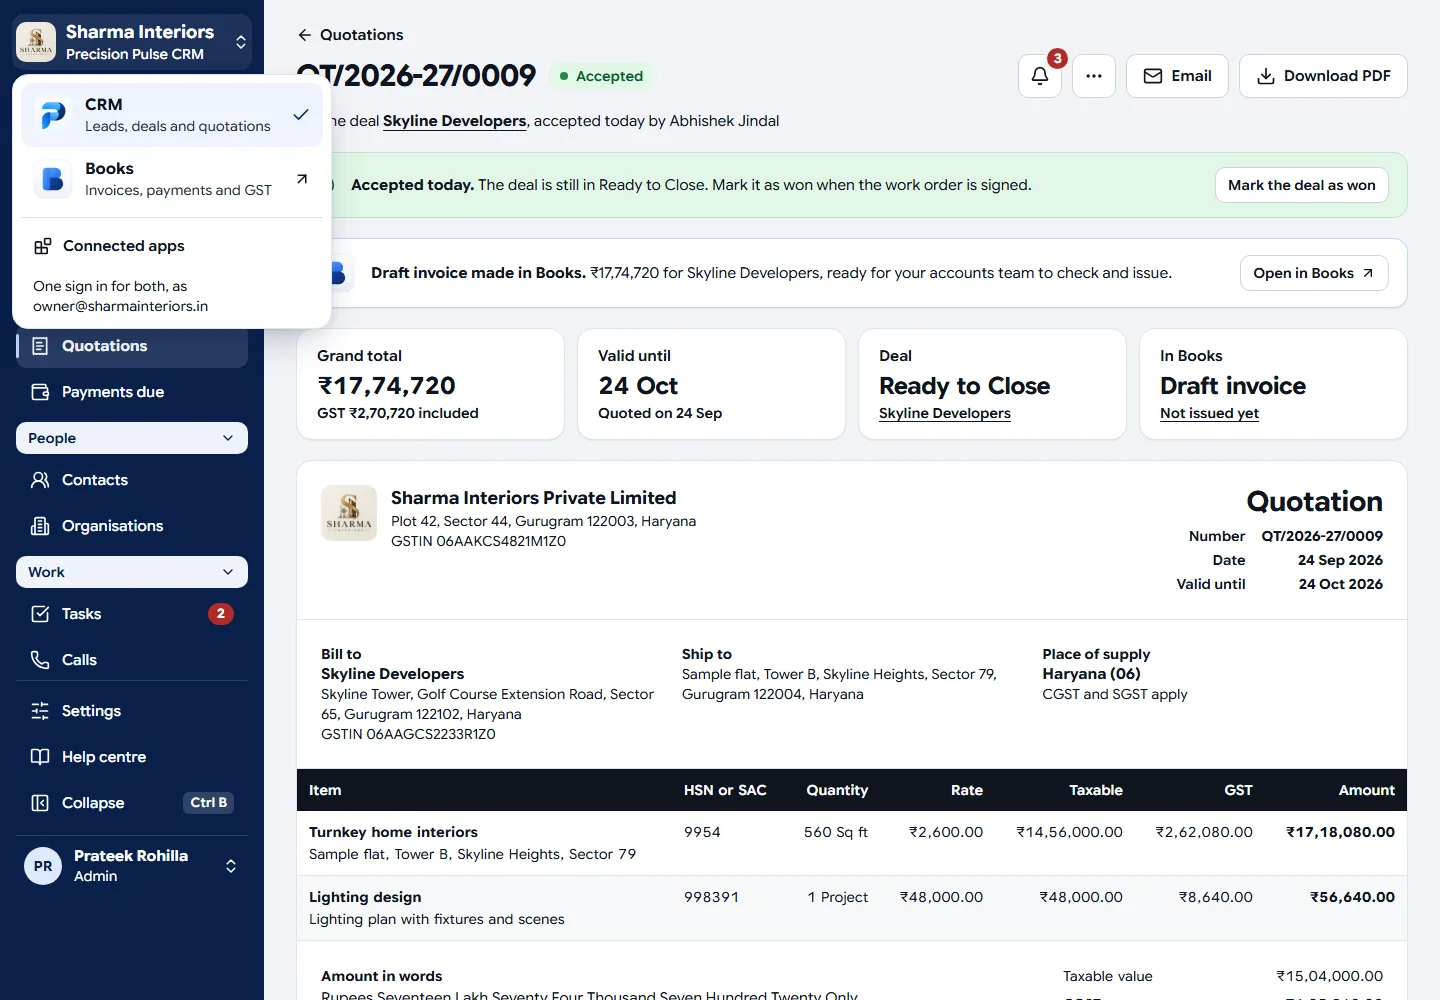Click the Grand total ₹17,74,720 value
Viewport: 1440px width, 1000px height.
[x=386, y=386]
